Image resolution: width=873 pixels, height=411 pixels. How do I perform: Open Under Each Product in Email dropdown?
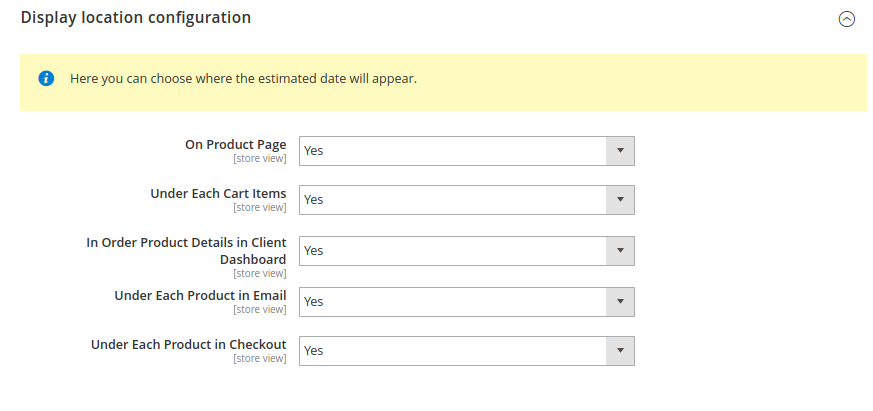[x=467, y=302]
